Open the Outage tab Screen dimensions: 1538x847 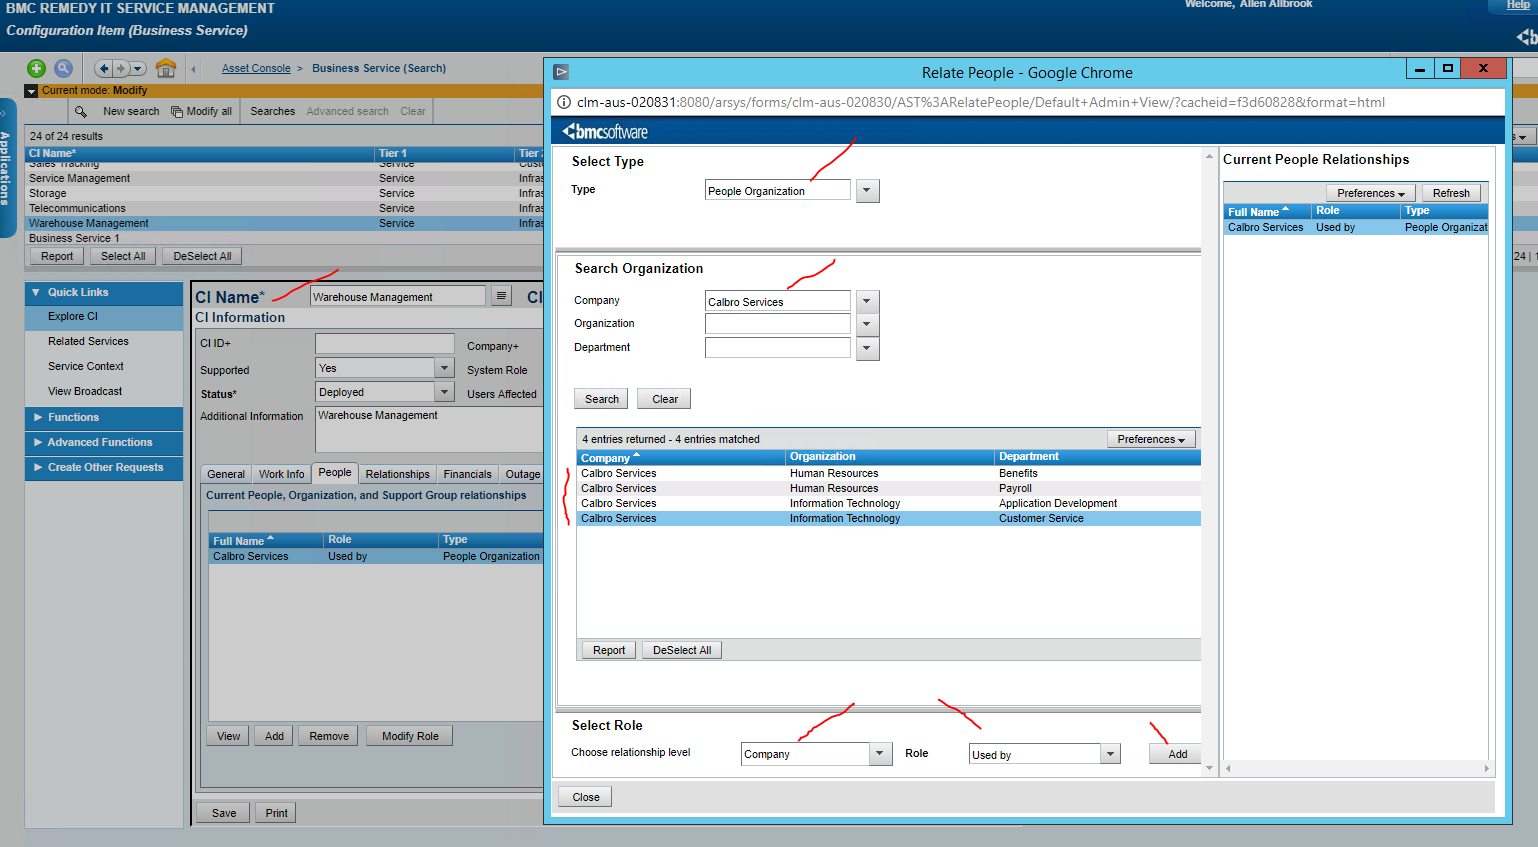[522, 474]
